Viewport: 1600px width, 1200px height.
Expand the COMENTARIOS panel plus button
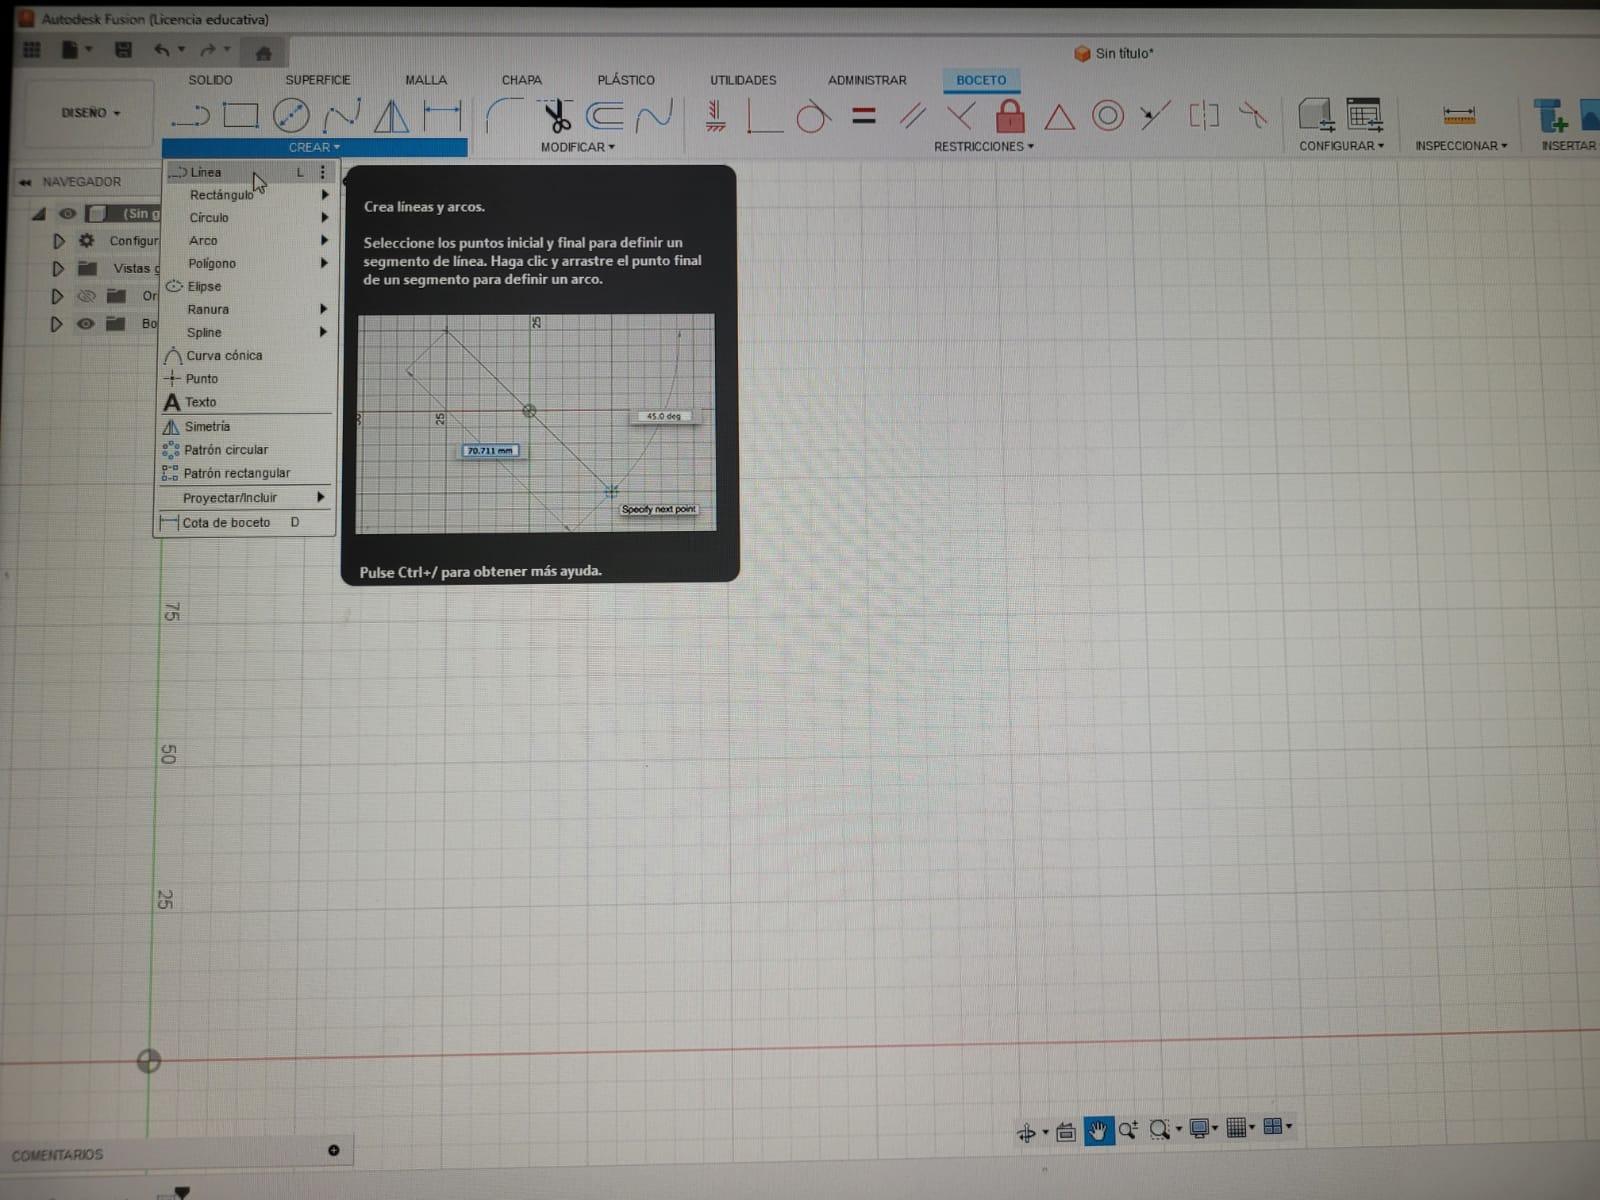tap(334, 1151)
